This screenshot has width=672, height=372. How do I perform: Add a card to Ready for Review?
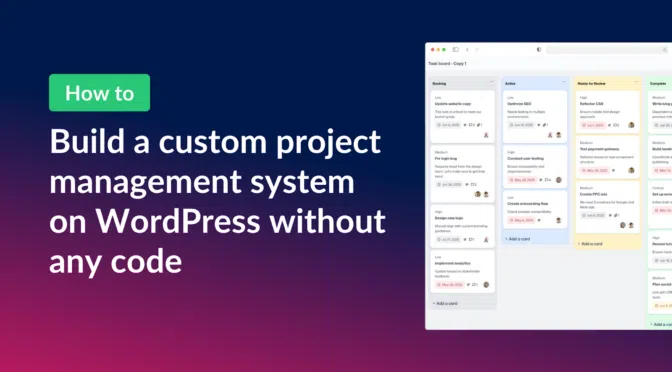tap(590, 244)
